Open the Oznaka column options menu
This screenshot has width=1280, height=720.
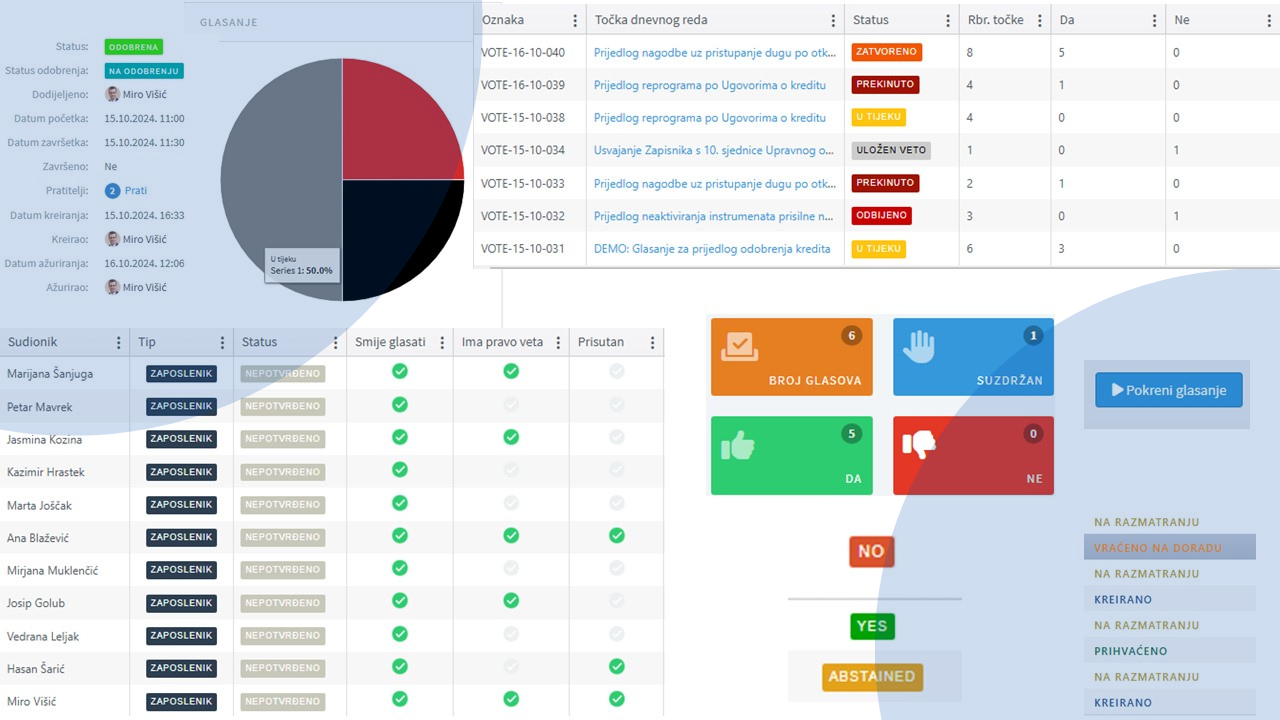574,20
